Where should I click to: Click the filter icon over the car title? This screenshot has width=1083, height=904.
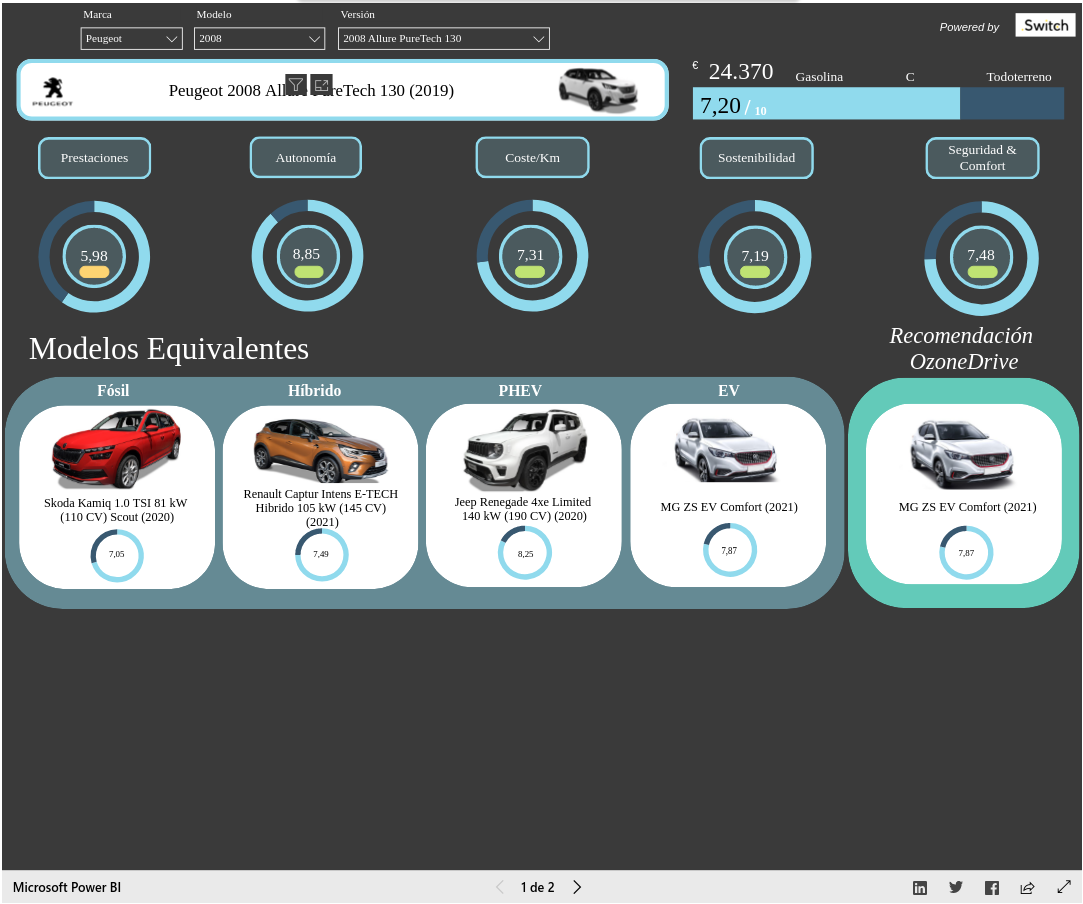coord(296,85)
